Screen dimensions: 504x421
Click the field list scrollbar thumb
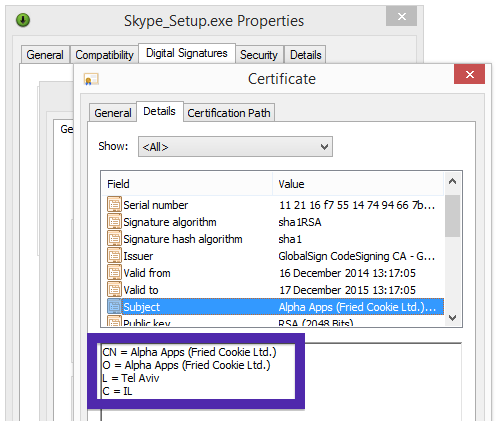coord(452,216)
